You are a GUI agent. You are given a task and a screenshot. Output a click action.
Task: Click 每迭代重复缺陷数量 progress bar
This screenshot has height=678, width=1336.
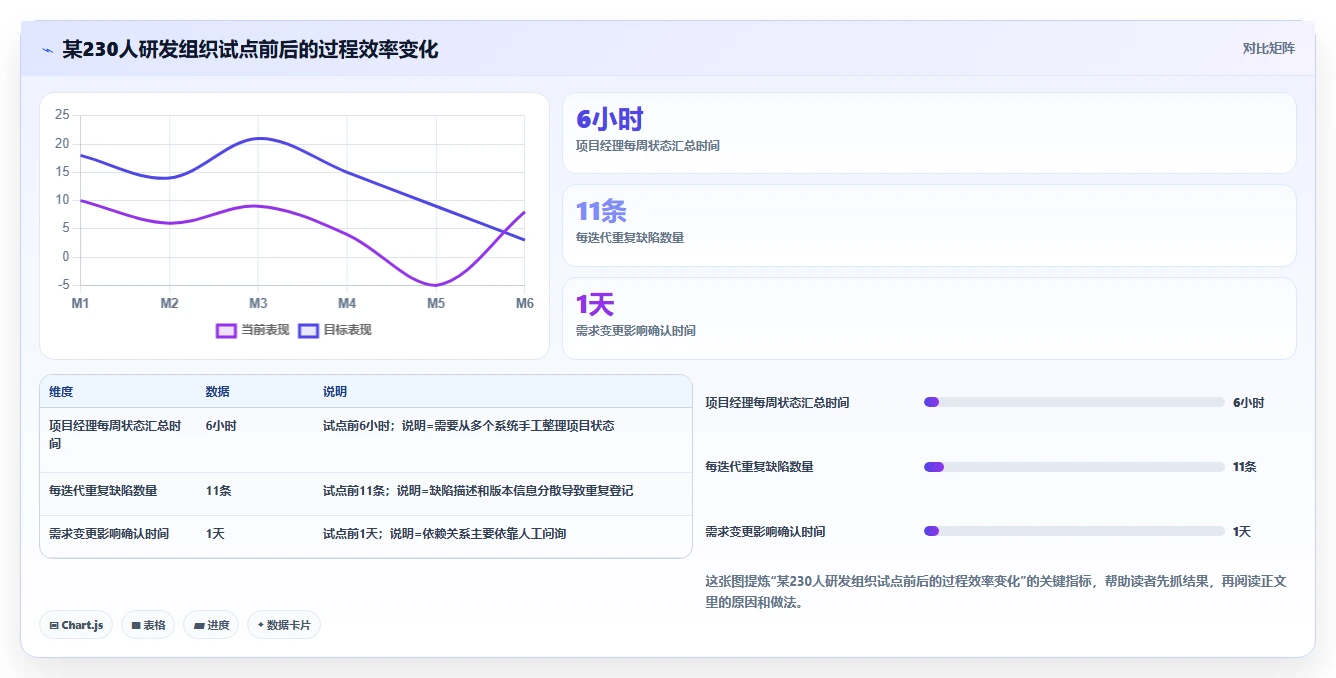(x=1074, y=467)
